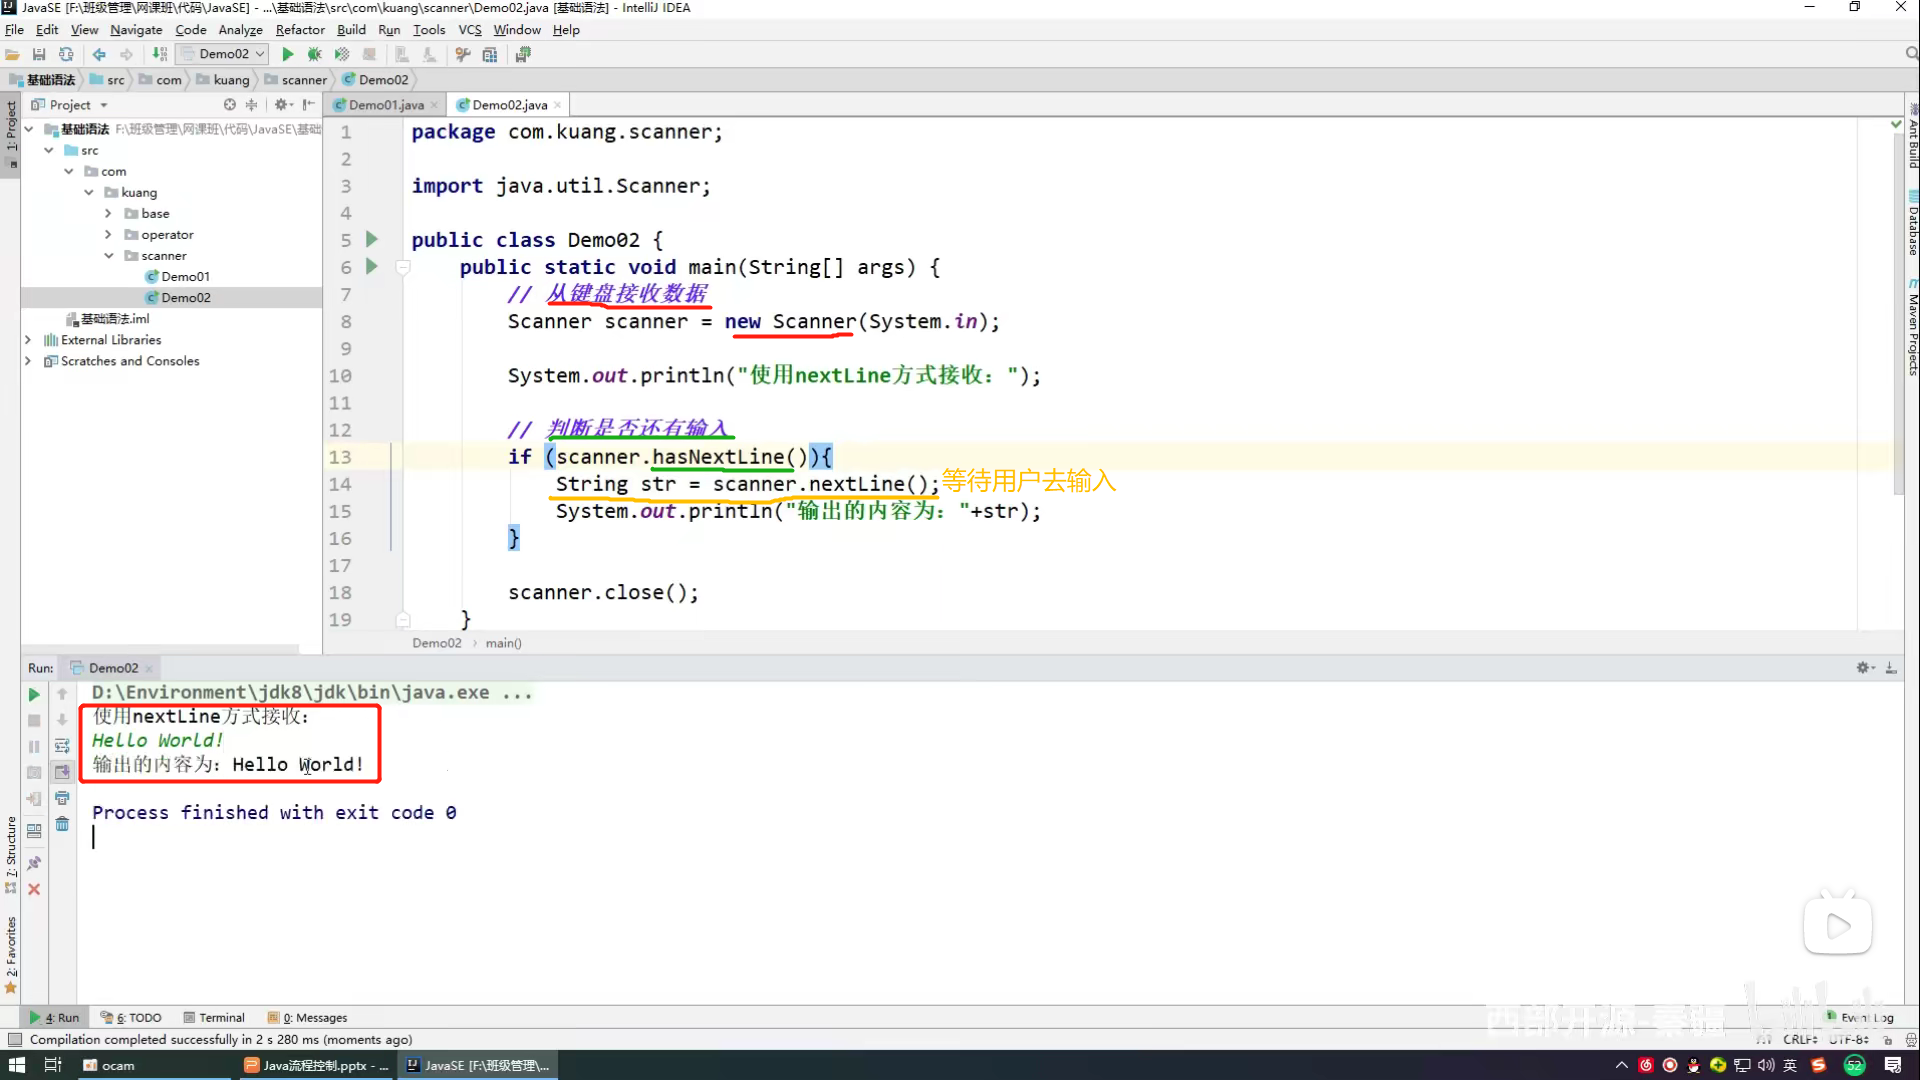Viewport: 1920px width, 1080px height.
Task: Open the Navigate menu
Action: pos(136,30)
